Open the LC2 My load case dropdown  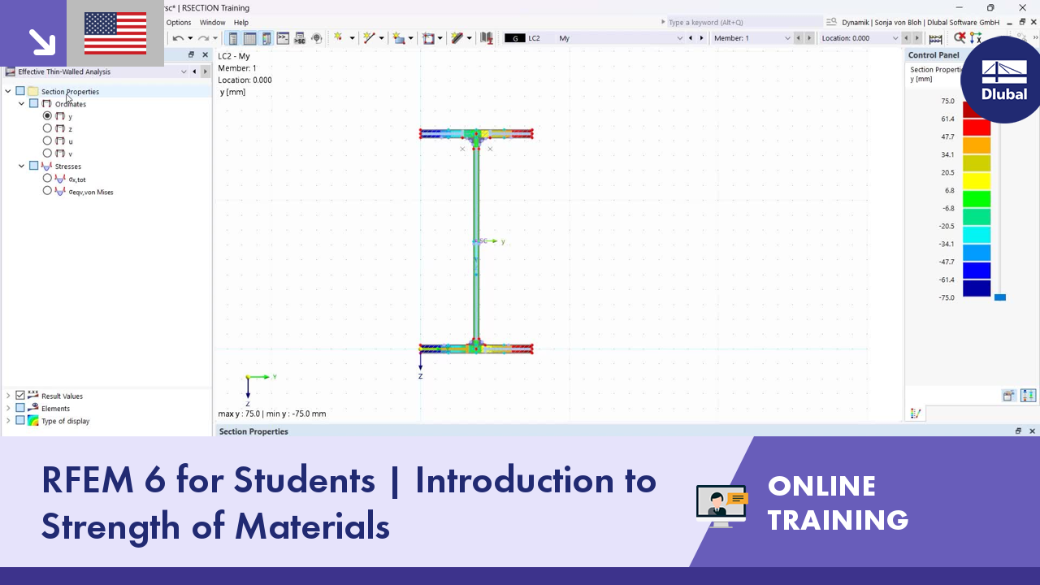pyautogui.click(x=679, y=38)
